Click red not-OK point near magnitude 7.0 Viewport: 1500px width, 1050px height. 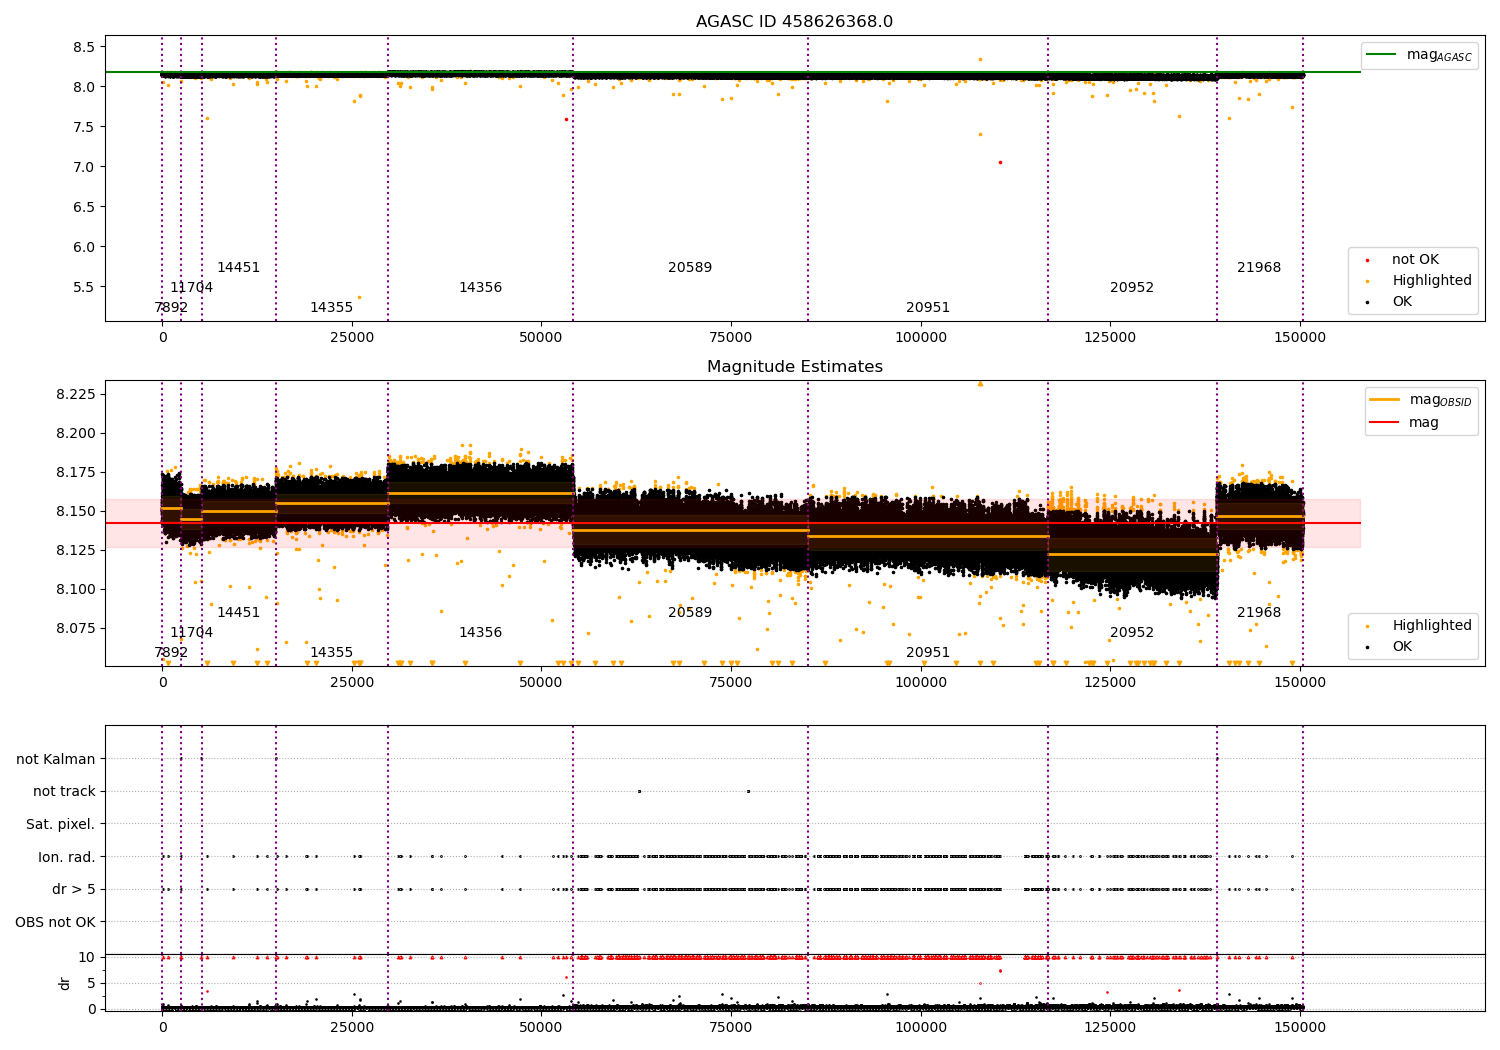(1000, 162)
